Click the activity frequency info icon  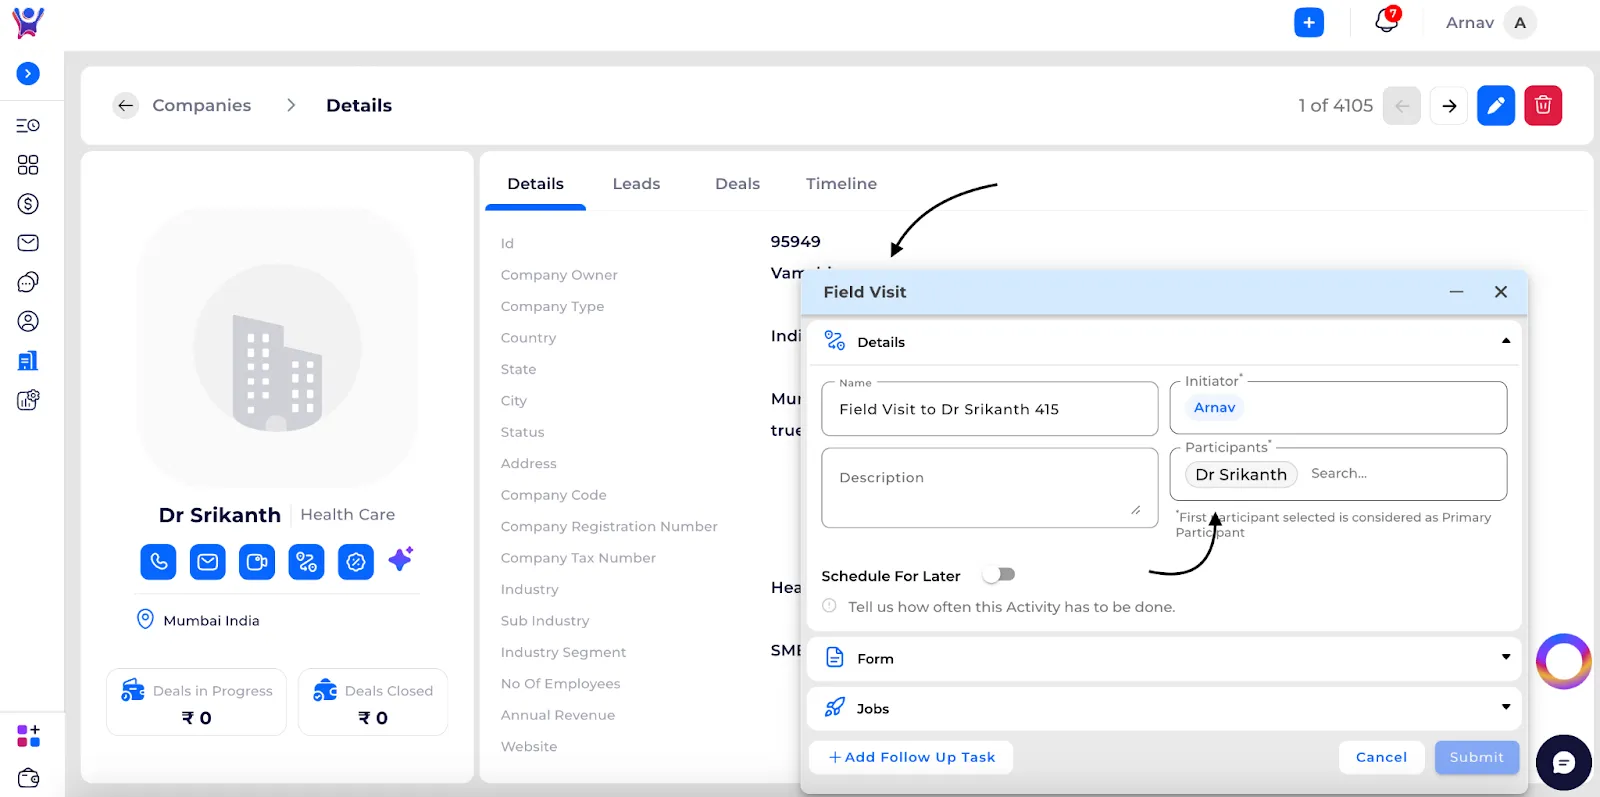pyautogui.click(x=829, y=606)
